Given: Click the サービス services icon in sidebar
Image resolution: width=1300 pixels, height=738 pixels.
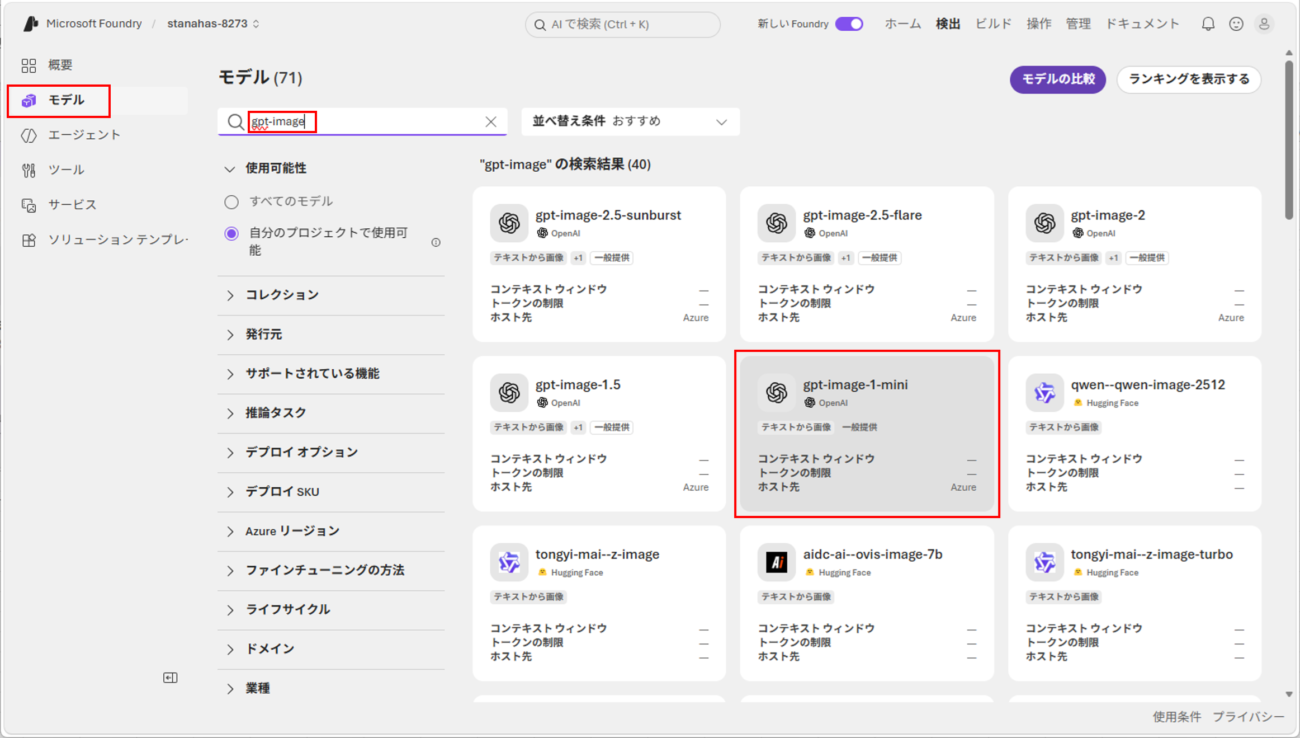Looking at the screenshot, I should coord(29,205).
